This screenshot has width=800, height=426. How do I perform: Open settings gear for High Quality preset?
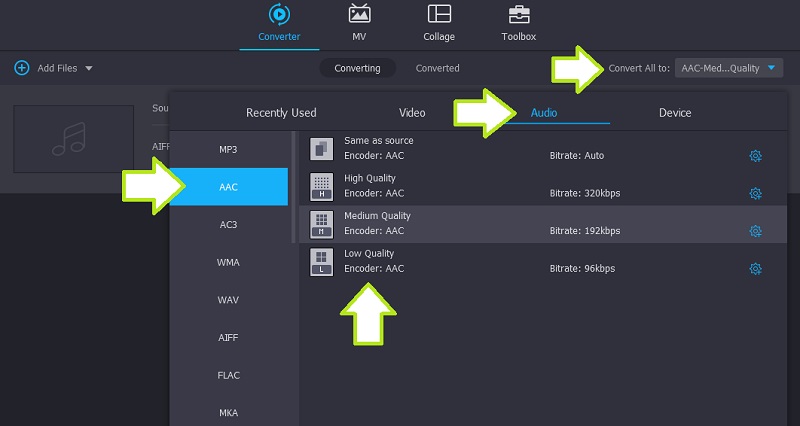[x=756, y=193]
